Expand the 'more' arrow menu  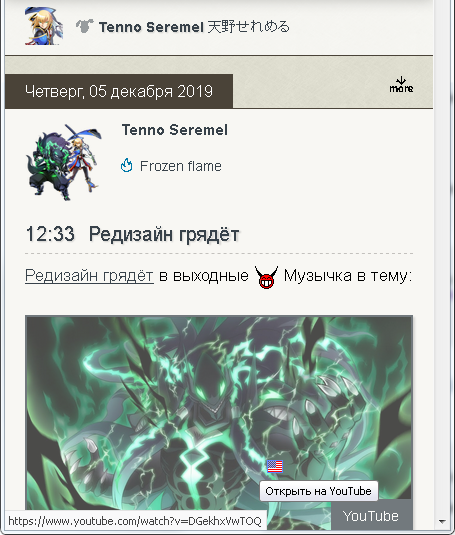tap(401, 85)
